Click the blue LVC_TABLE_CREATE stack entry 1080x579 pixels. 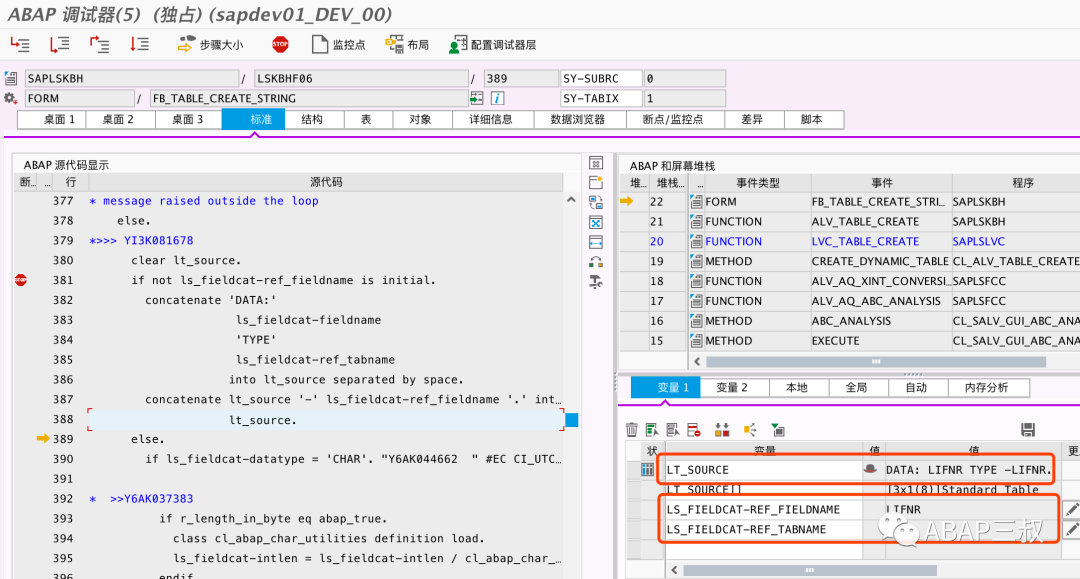pyautogui.click(x=865, y=242)
